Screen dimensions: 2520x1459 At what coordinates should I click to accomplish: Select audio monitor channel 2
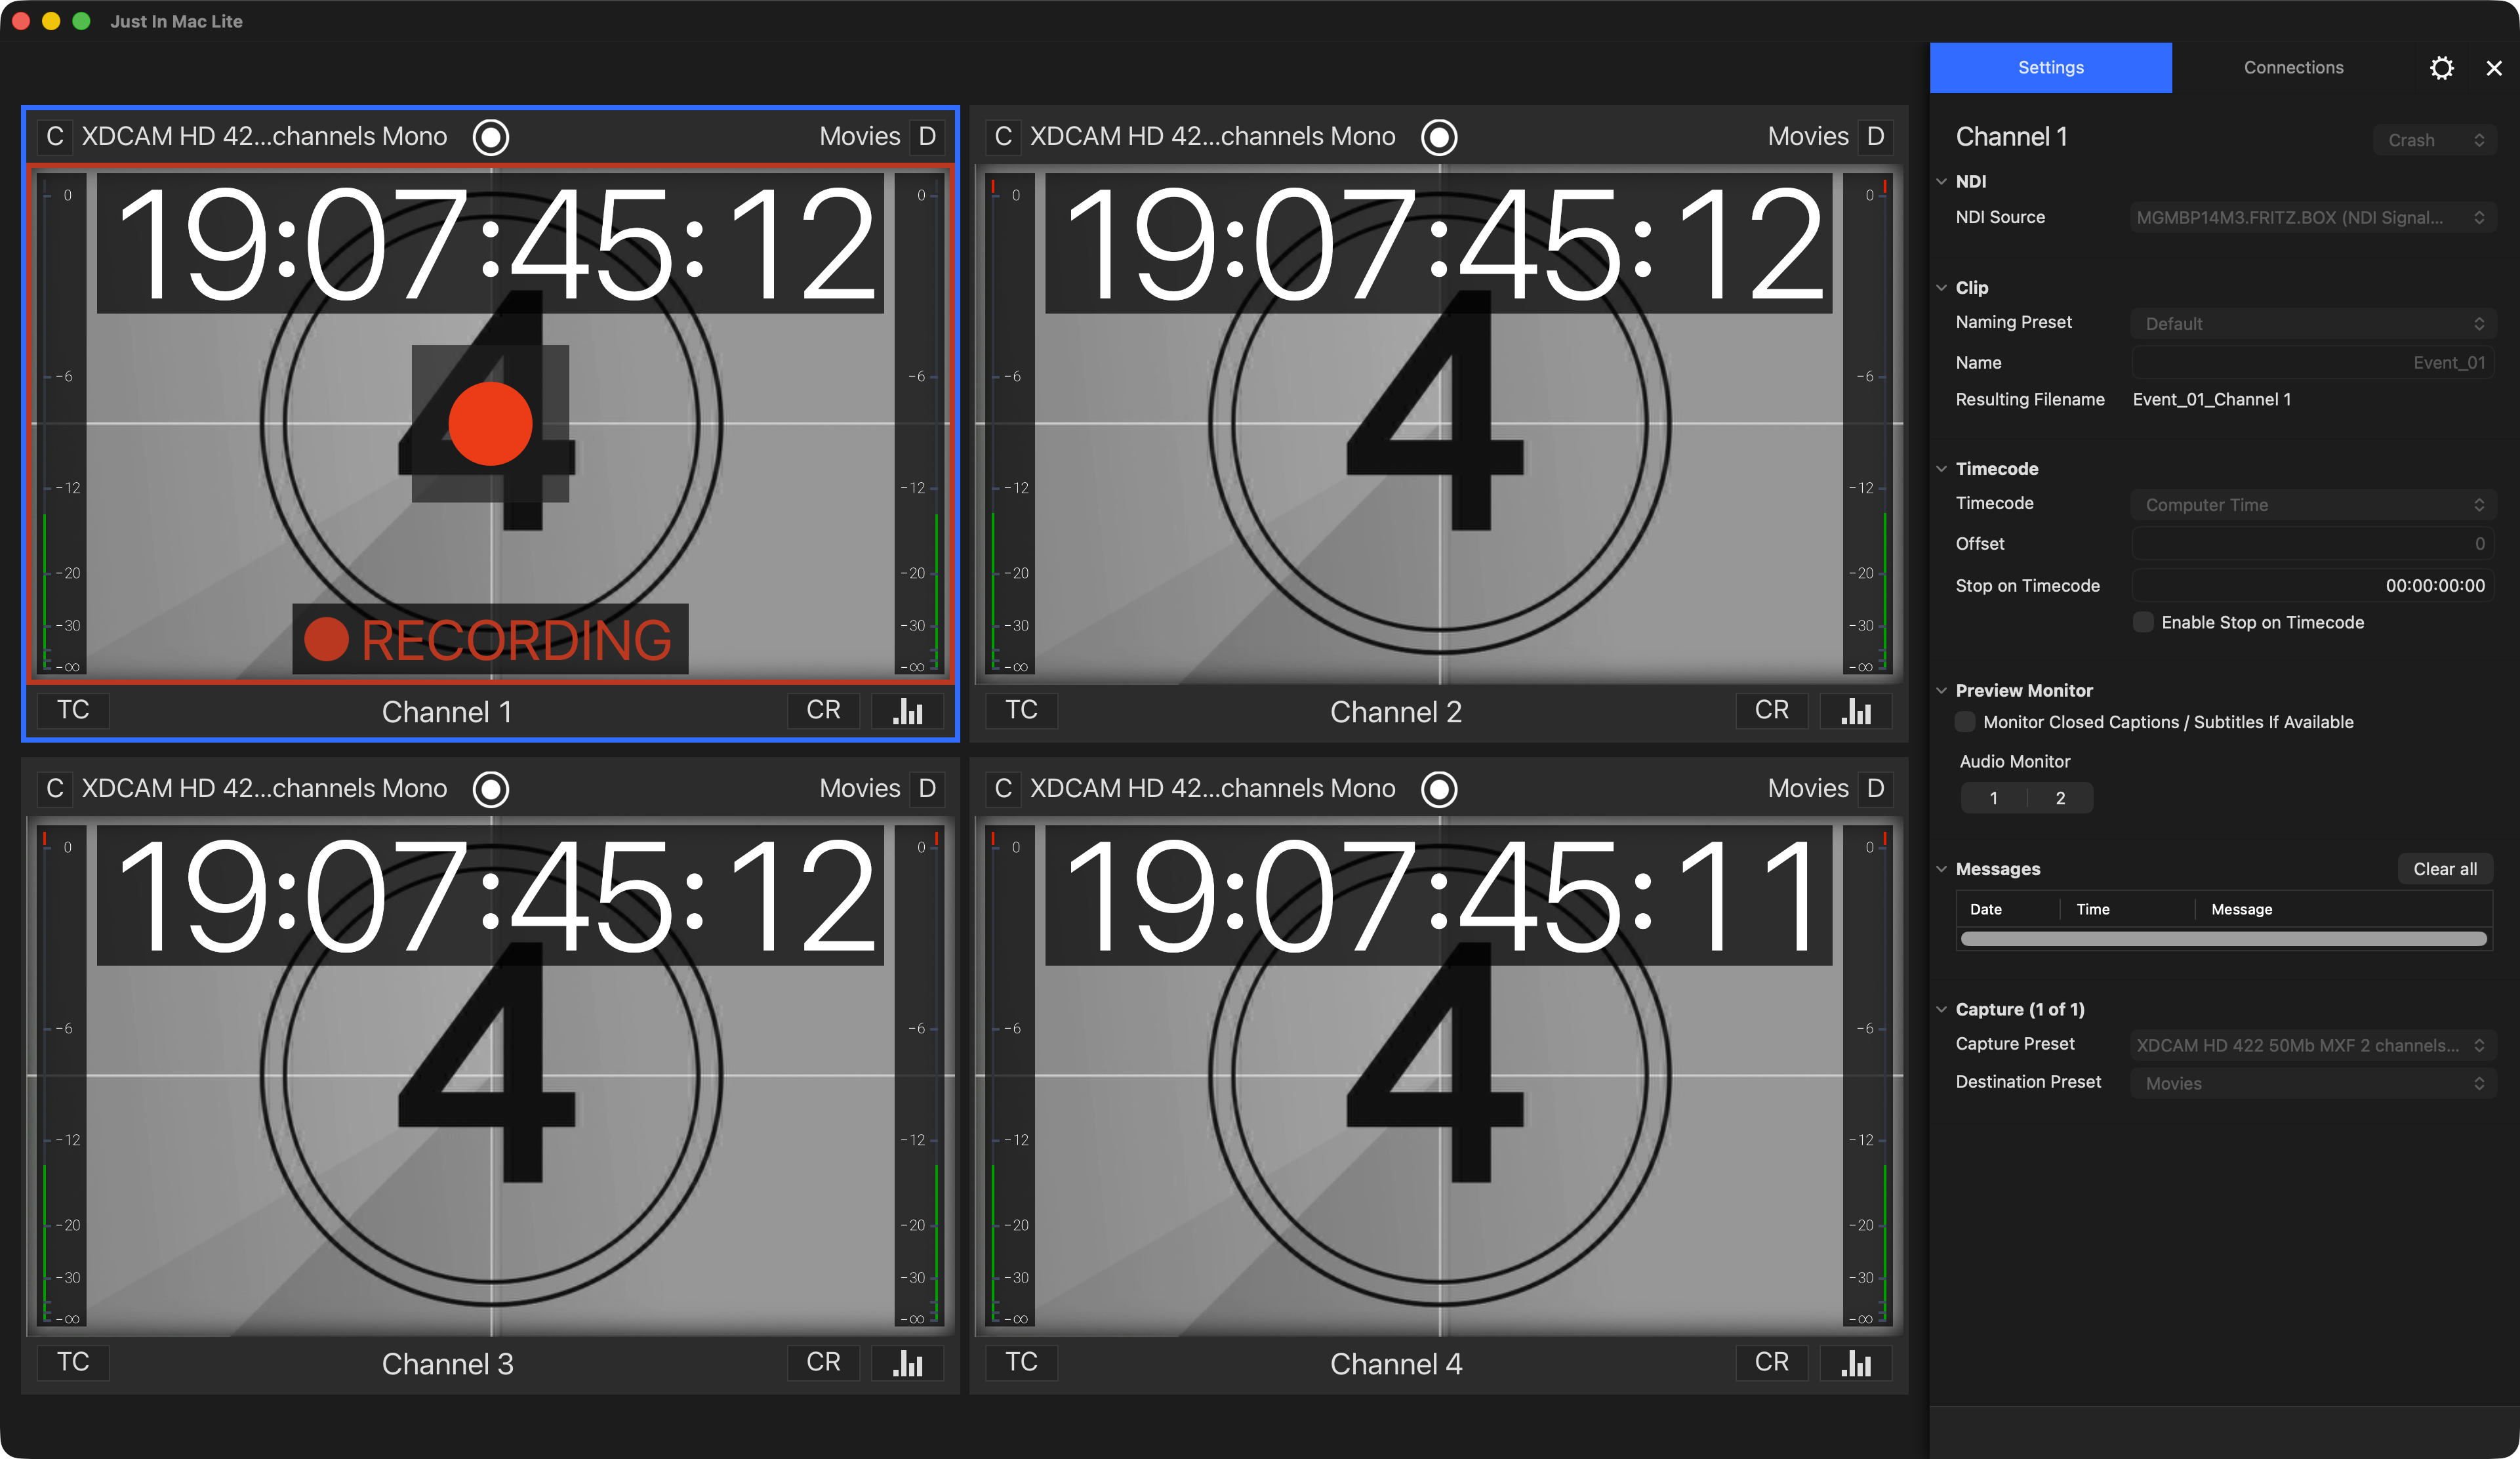tap(2060, 798)
